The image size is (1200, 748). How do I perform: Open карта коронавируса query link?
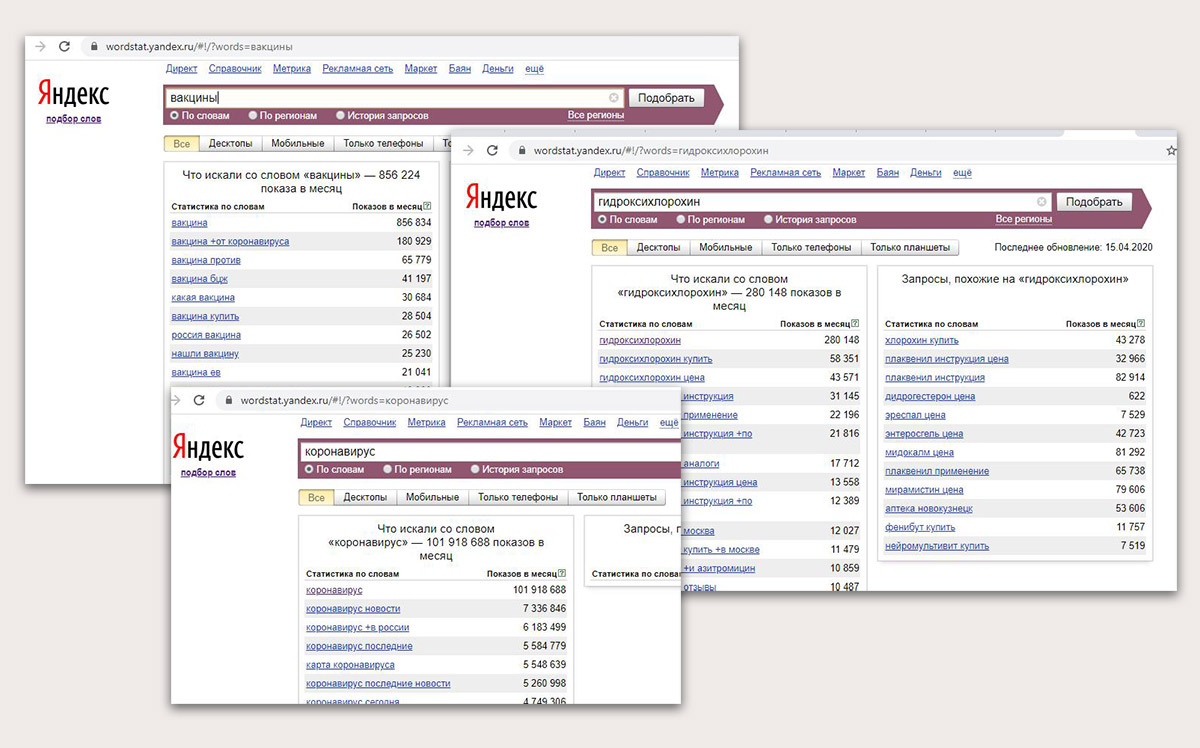[x=350, y=665]
